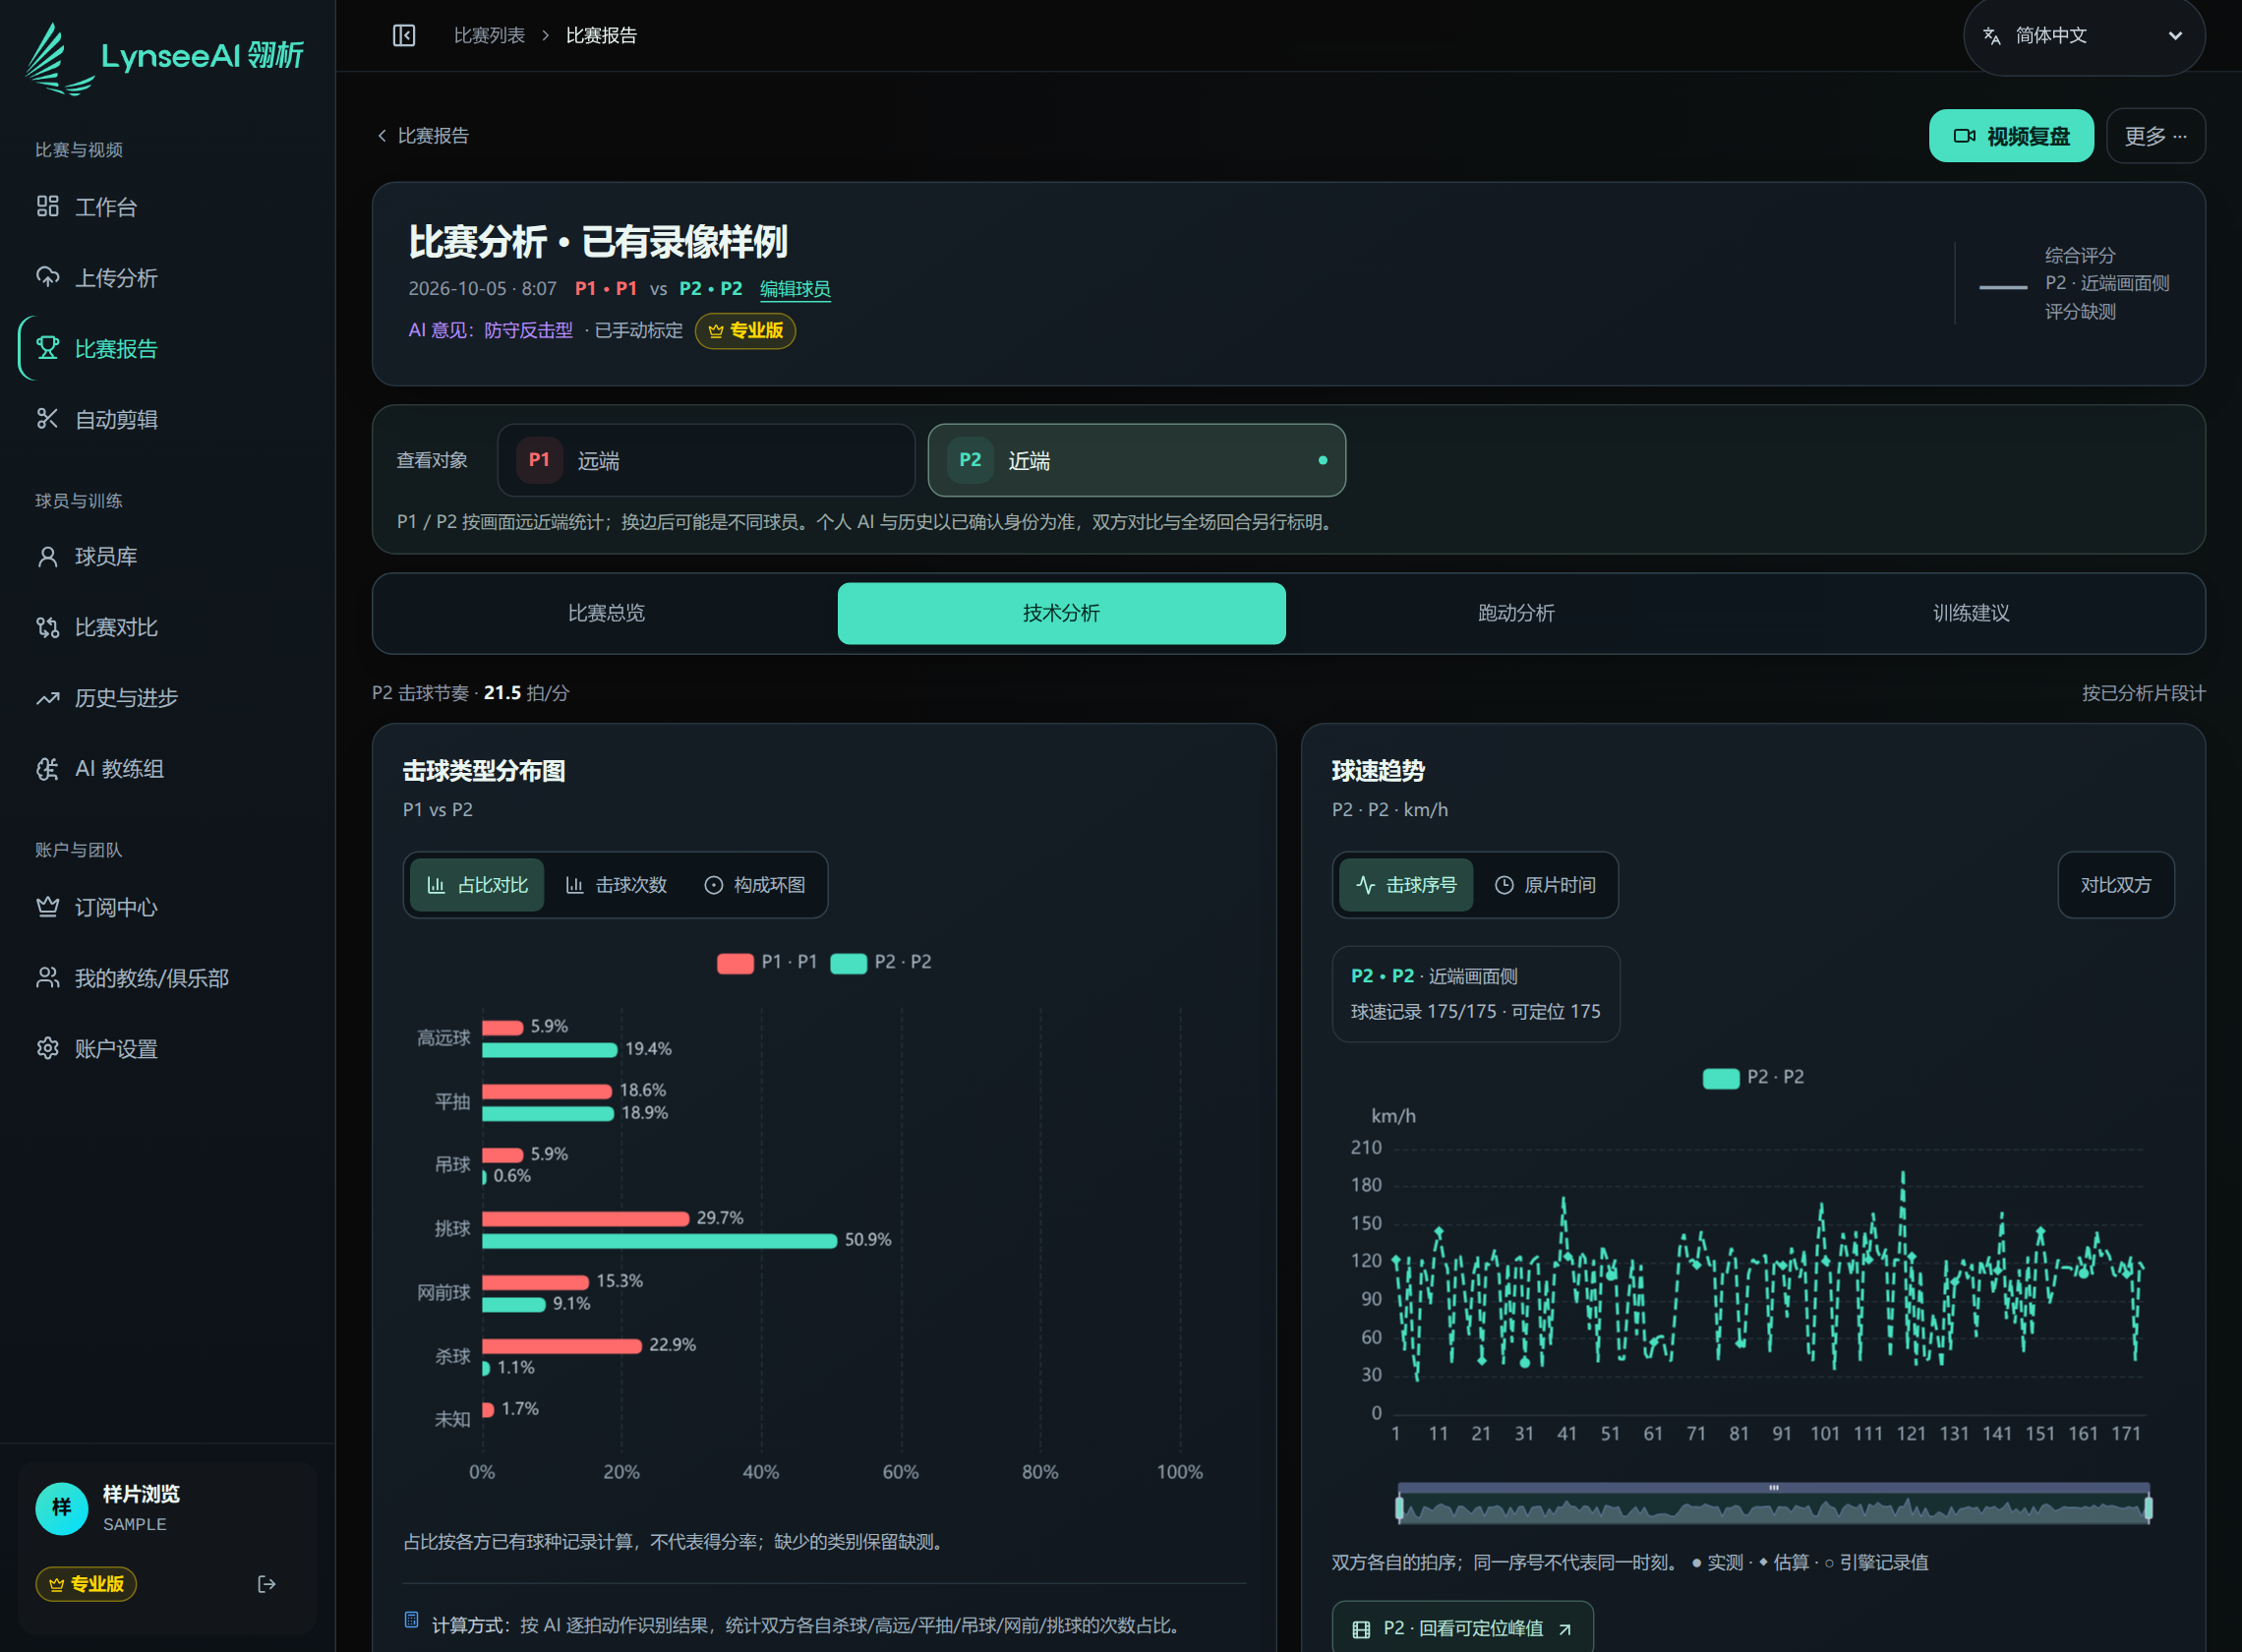Toggle 对比双方 comparison
Image resolution: width=2242 pixels, height=1652 pixels.
[2116, 885]
